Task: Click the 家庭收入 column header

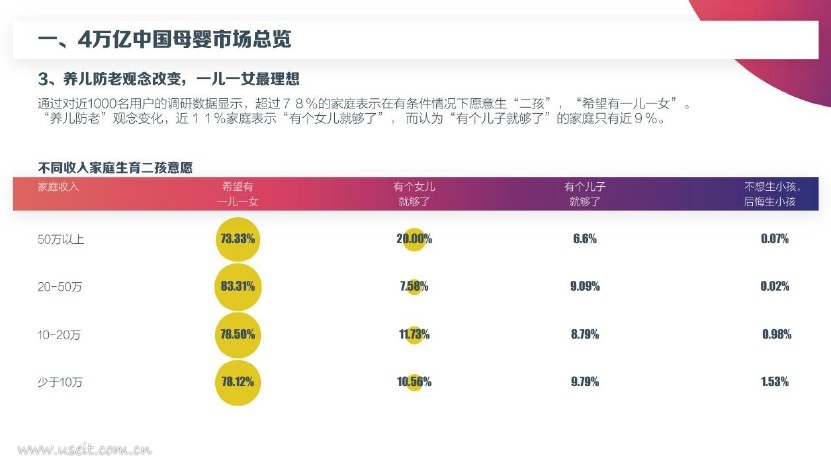Action: tap(58, 187)
